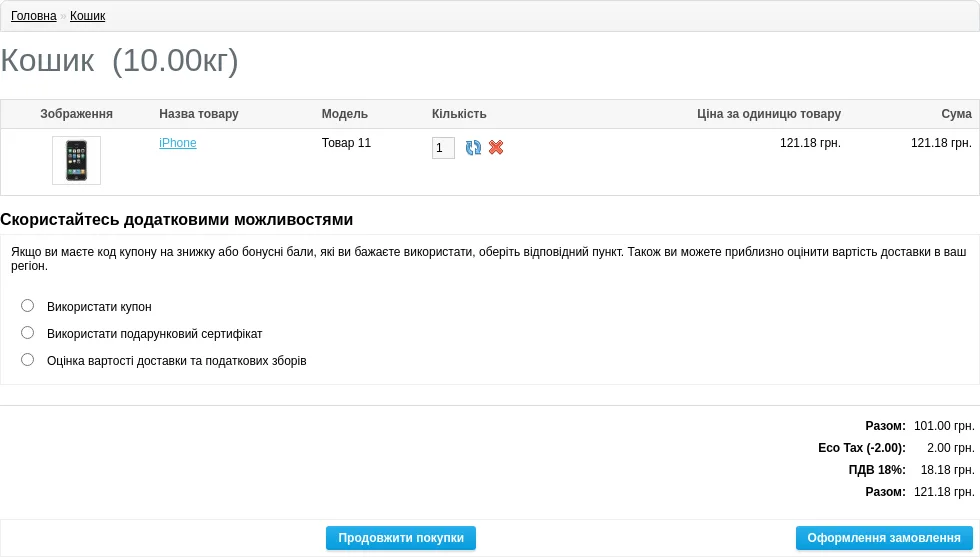Click the blue refresh quantity icon

tap(473, 148)
